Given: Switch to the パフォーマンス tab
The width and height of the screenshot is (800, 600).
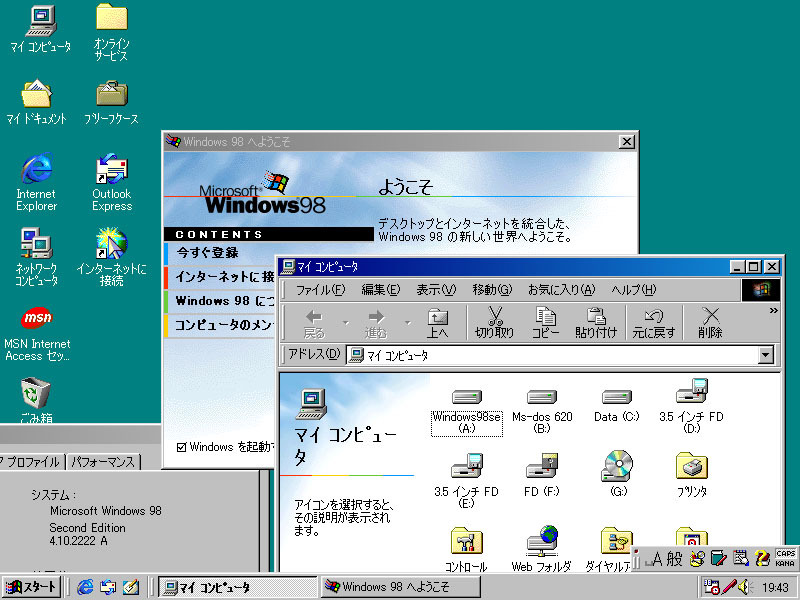Looking at the screenshot, I should click(103, 462).
